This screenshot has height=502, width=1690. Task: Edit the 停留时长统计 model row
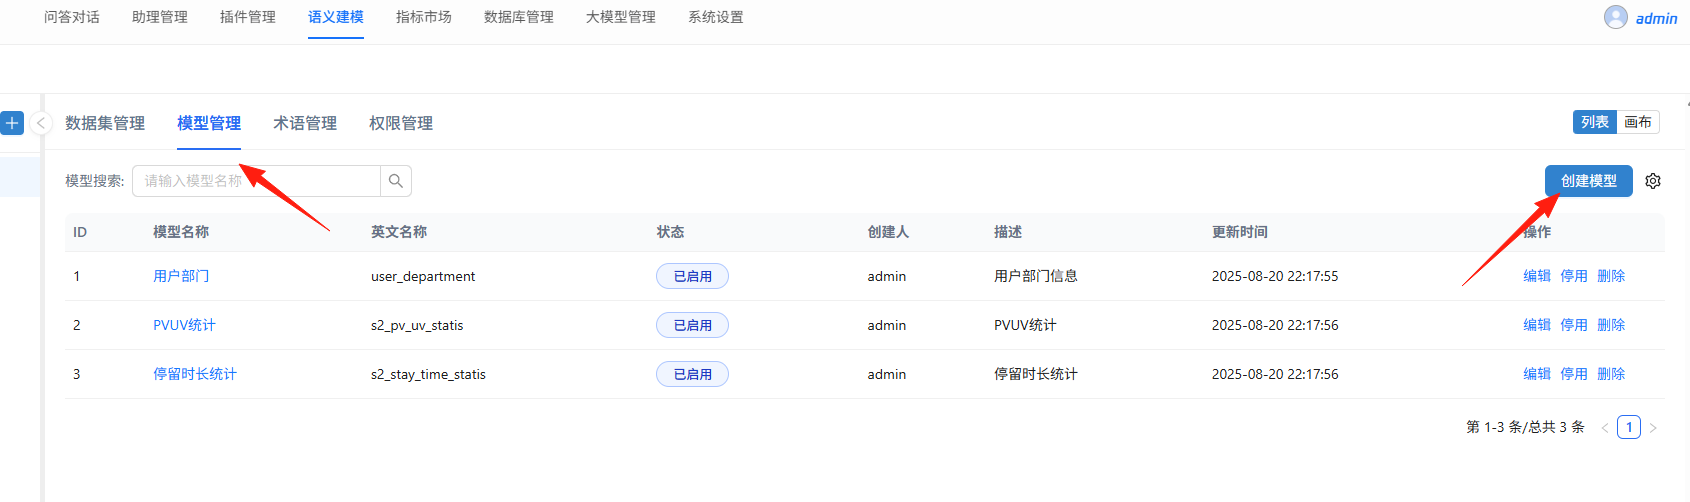click(x=1537, y=374)
